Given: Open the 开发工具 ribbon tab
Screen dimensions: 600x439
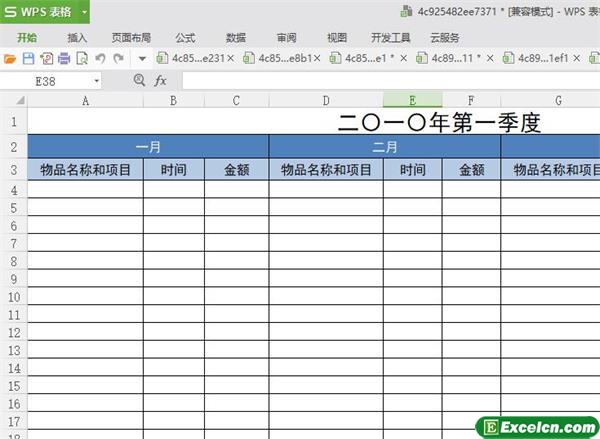Looking at the screenshot, I should tap(390, 38).
